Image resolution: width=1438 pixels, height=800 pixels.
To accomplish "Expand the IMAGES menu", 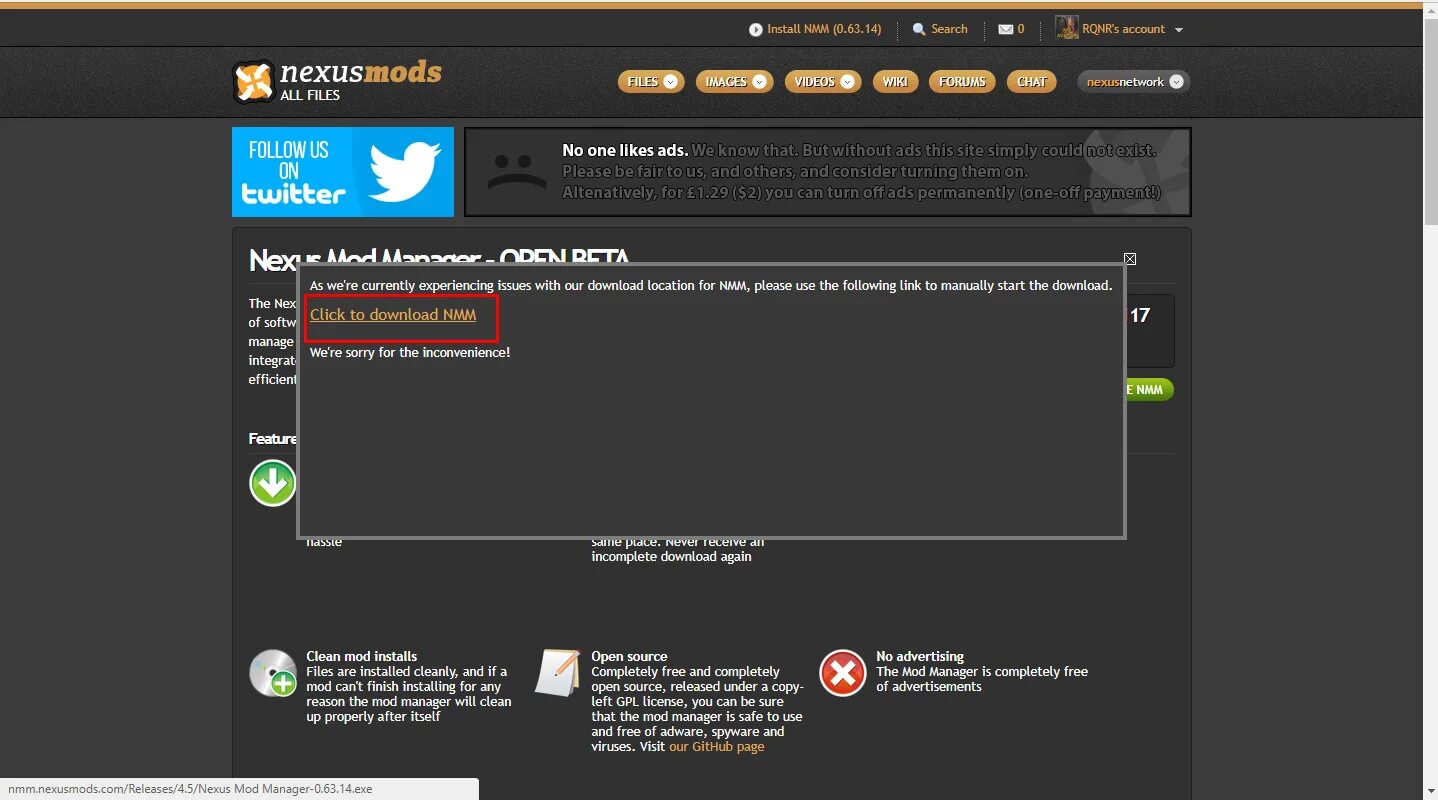I will 734,82.
